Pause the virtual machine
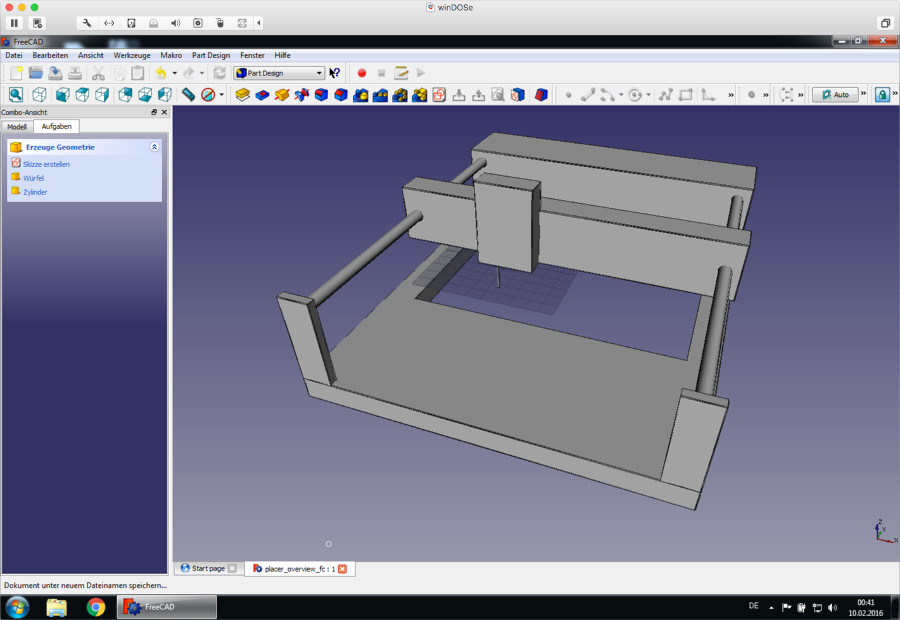900x620 pixels. point(14,23)
